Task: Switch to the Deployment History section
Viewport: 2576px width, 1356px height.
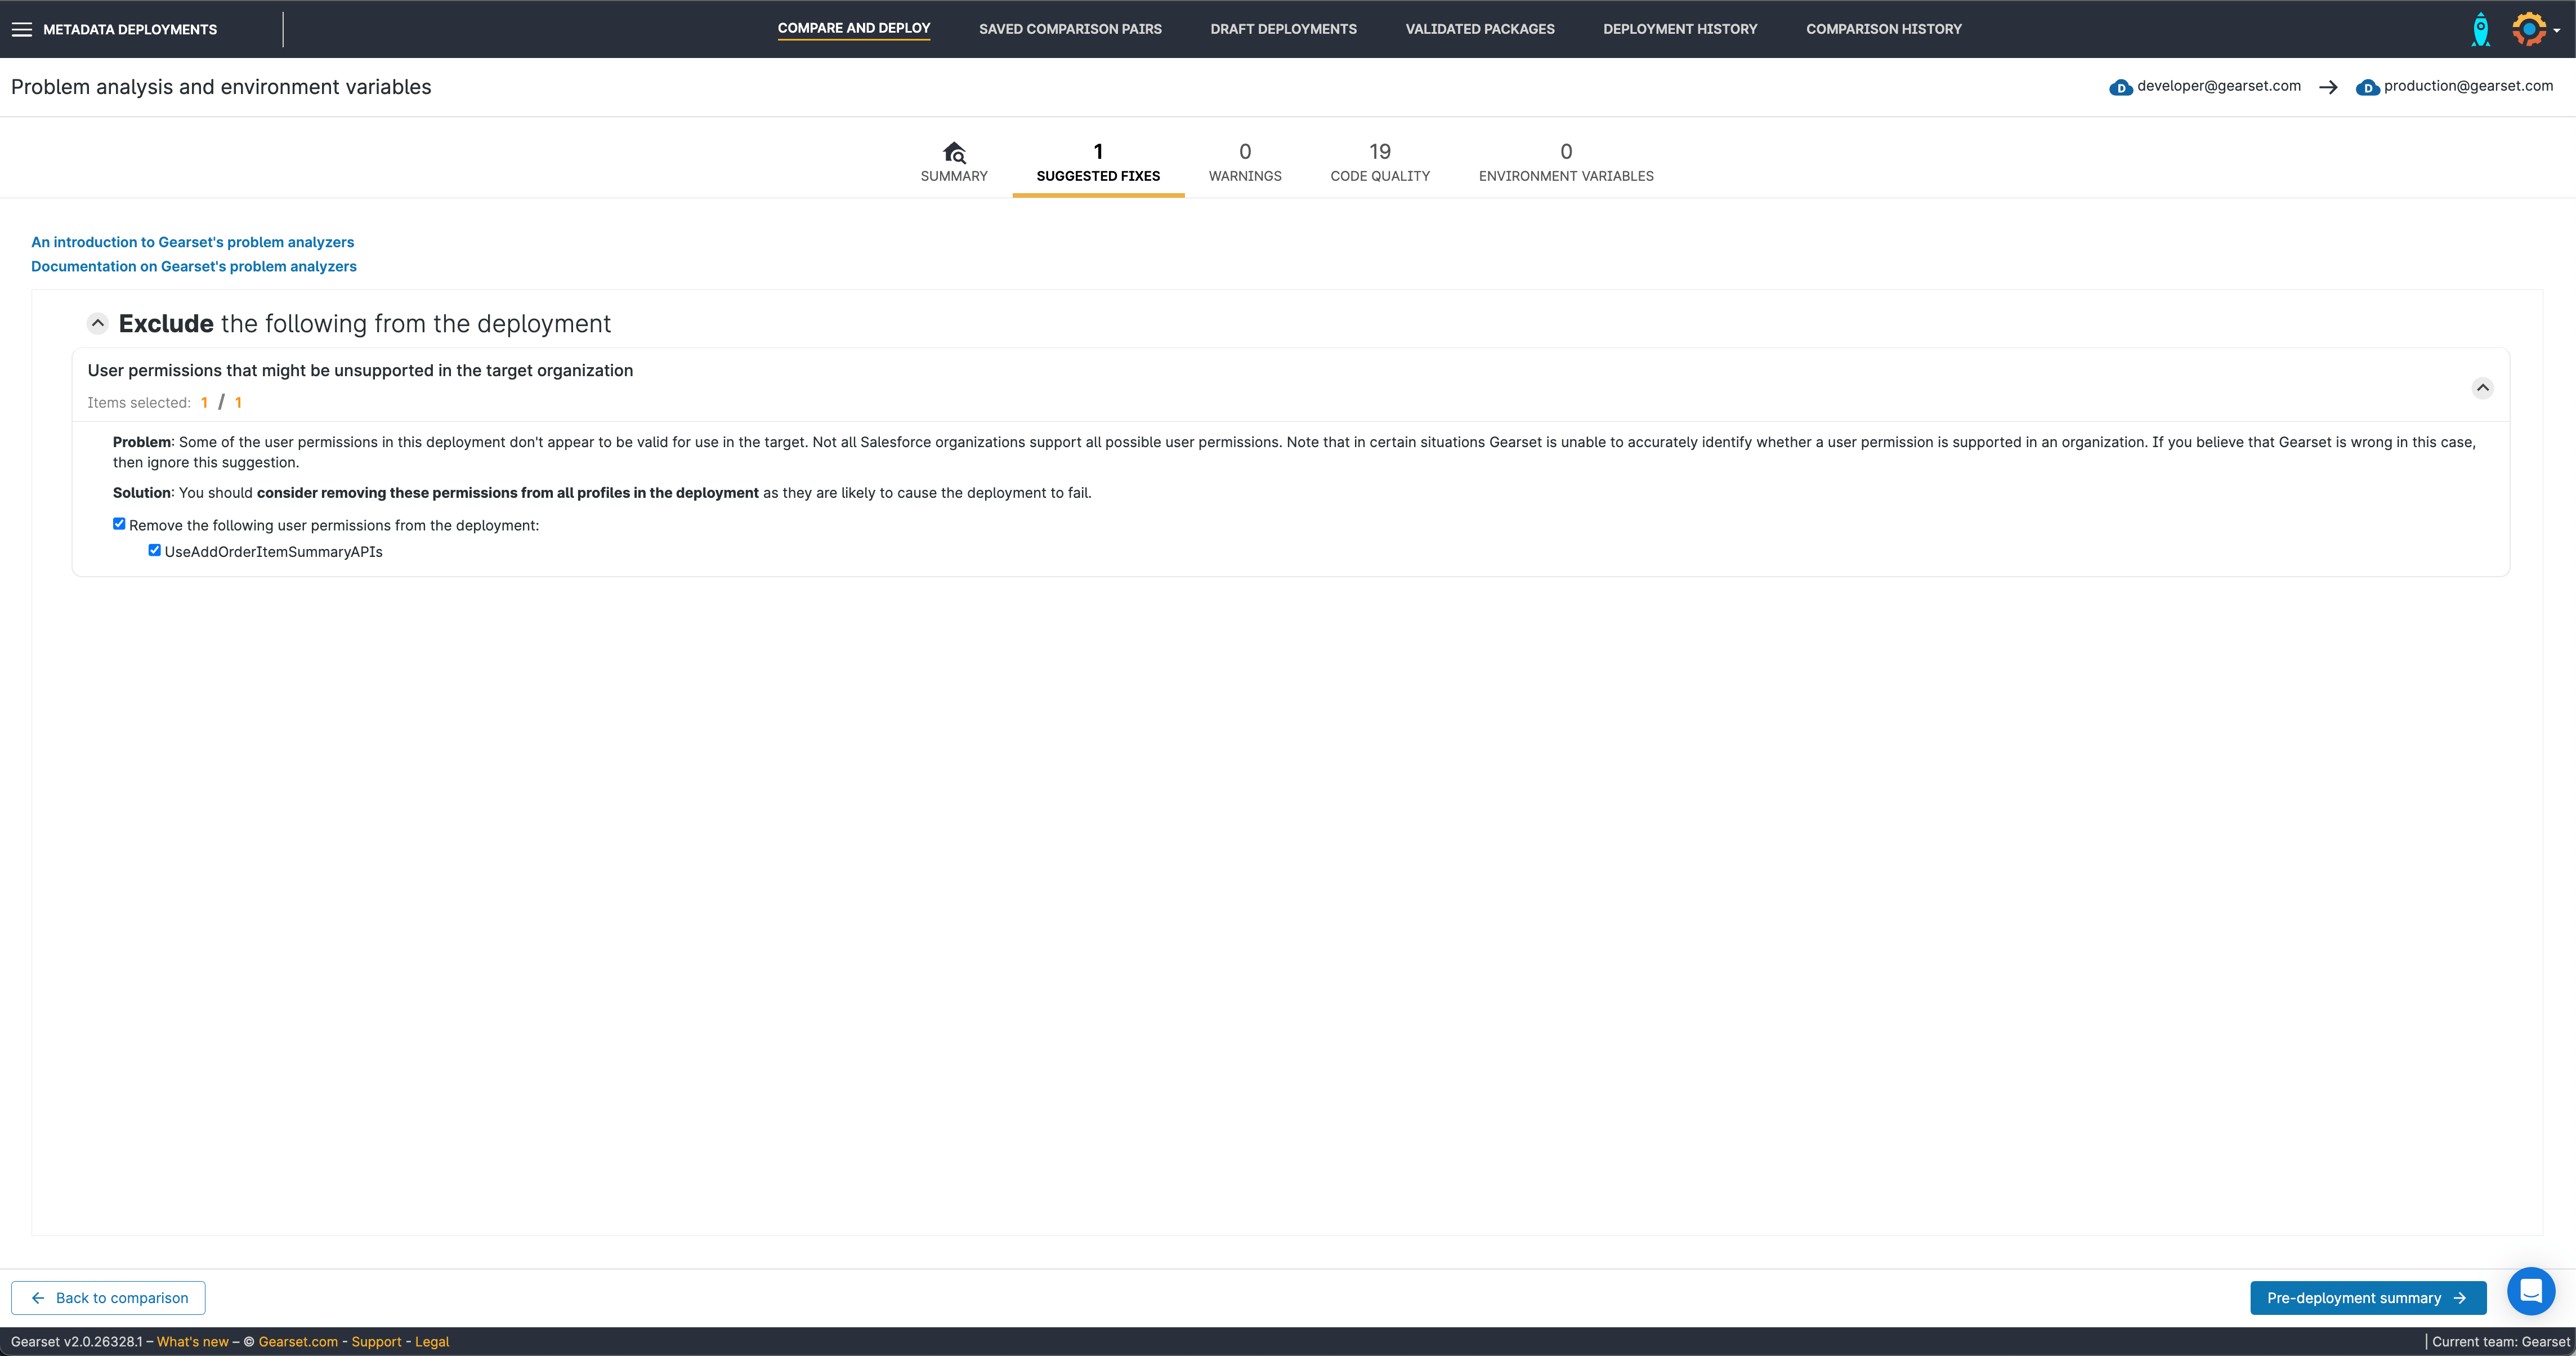Action: coord(1680,29)
